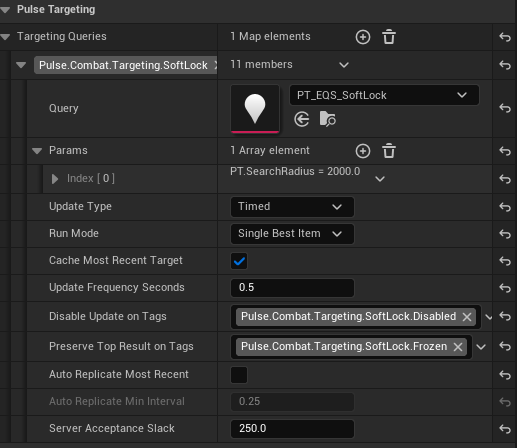Edit the Update Frequency Seconds field

292,288
